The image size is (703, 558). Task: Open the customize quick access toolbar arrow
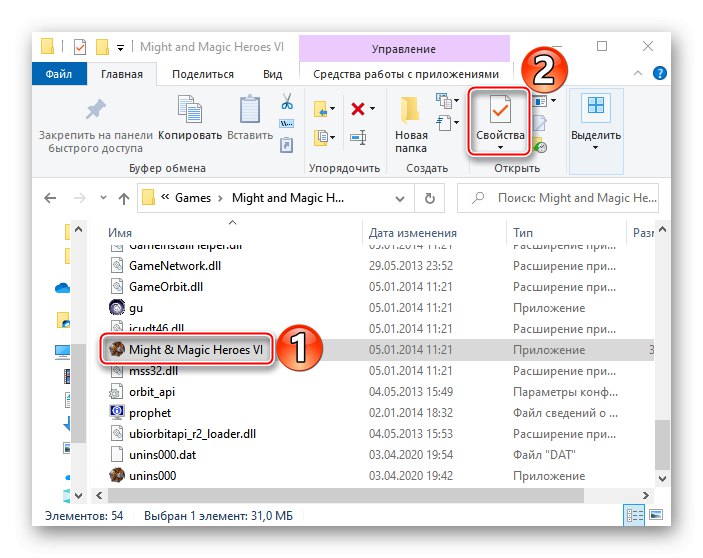coord(120,48)
